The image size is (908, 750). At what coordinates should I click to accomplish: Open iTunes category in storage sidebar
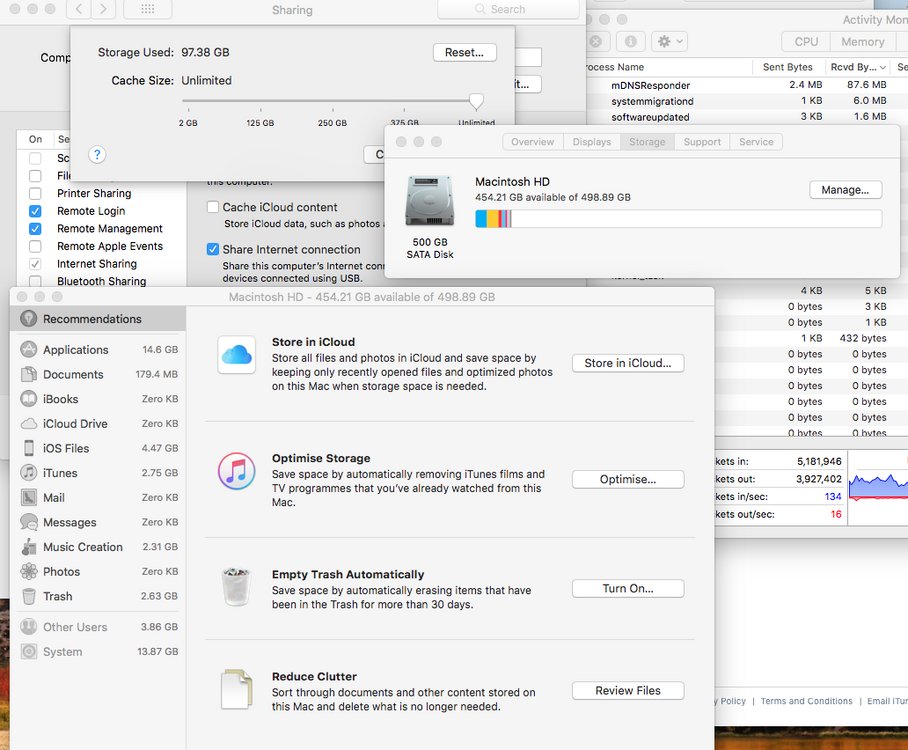pos(98,473)
